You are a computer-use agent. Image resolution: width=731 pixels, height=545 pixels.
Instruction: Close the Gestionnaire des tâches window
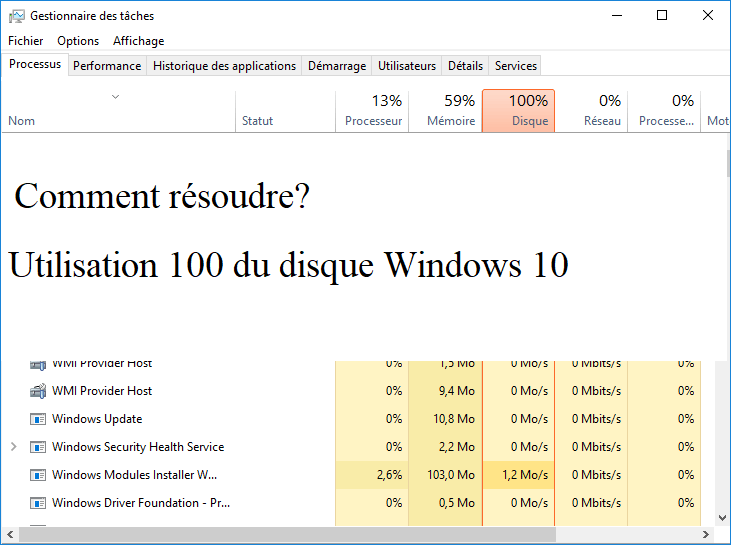point(708,15)
